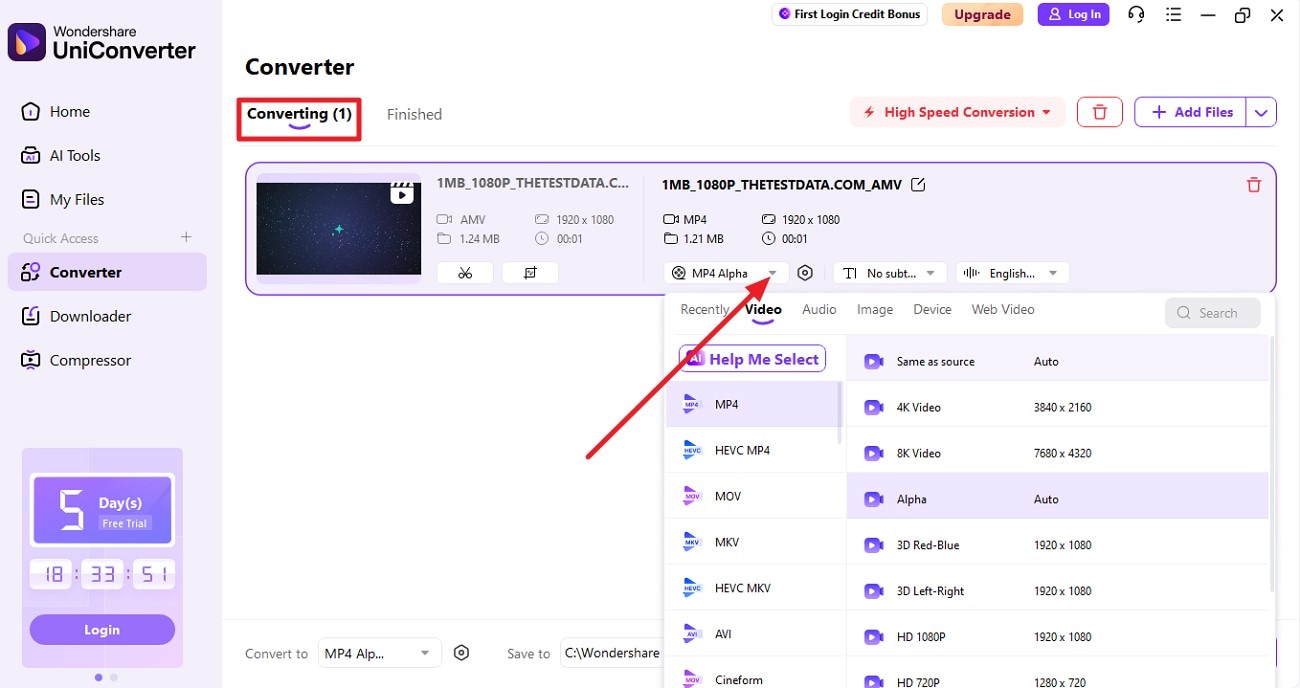Click the UniConverter logo
This screenshot has height=688, width=1300.
click(27, 42)
